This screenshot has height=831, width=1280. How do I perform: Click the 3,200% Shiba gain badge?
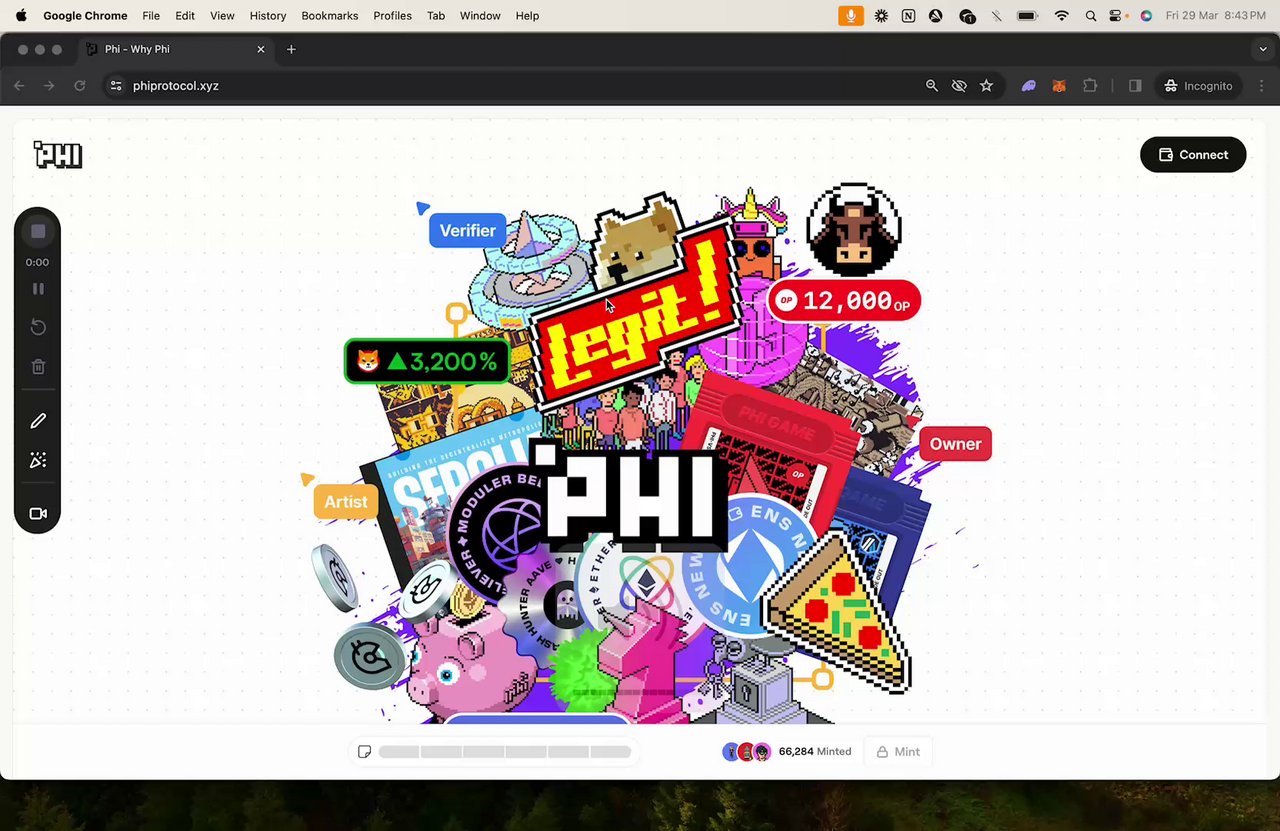coord(427,361)
